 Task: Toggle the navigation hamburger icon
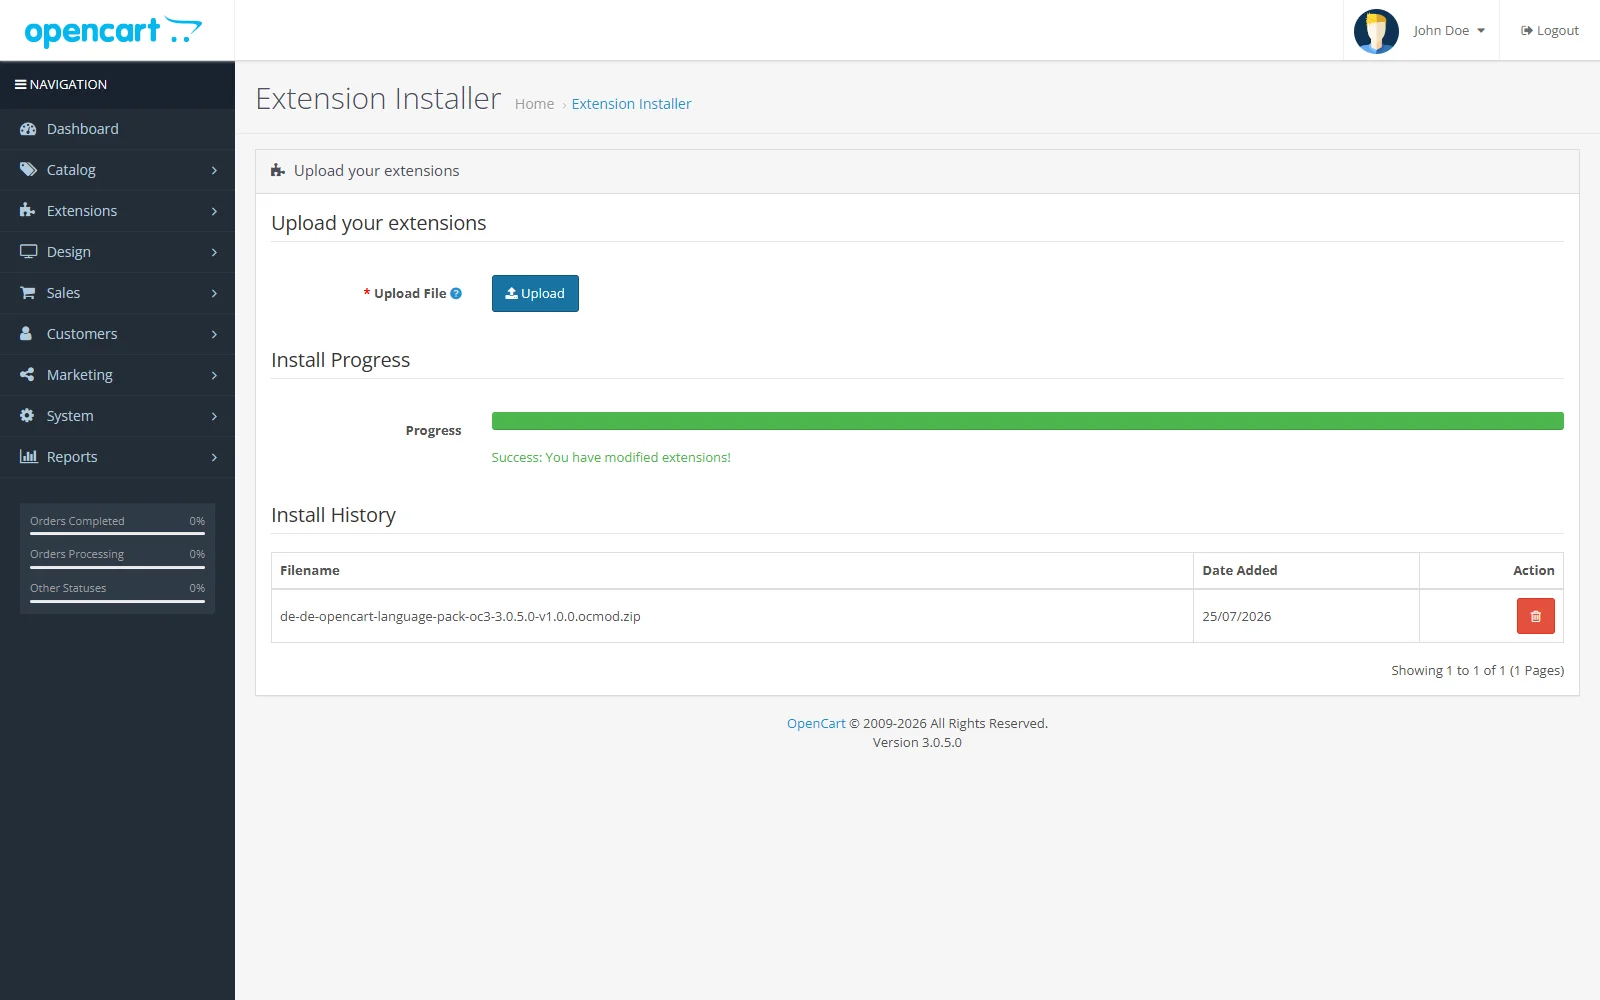click(x=20, y=85)
